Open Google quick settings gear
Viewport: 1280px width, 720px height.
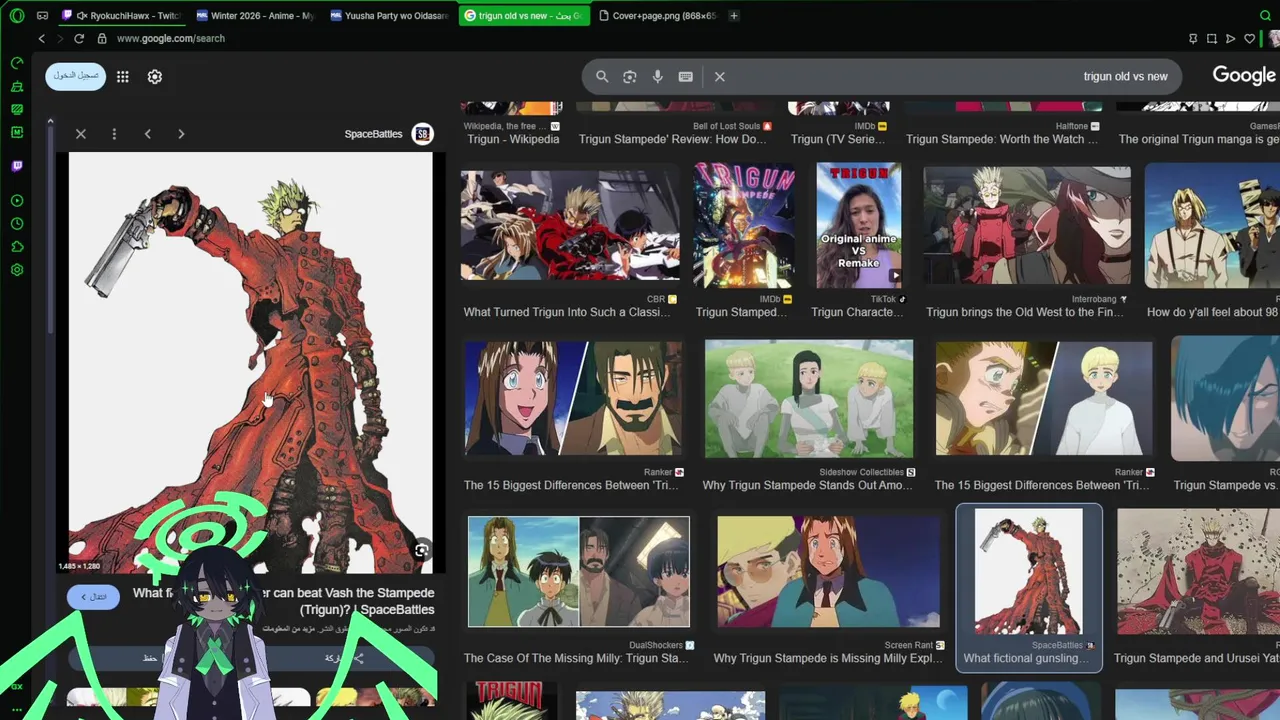[x=155, y=77]
